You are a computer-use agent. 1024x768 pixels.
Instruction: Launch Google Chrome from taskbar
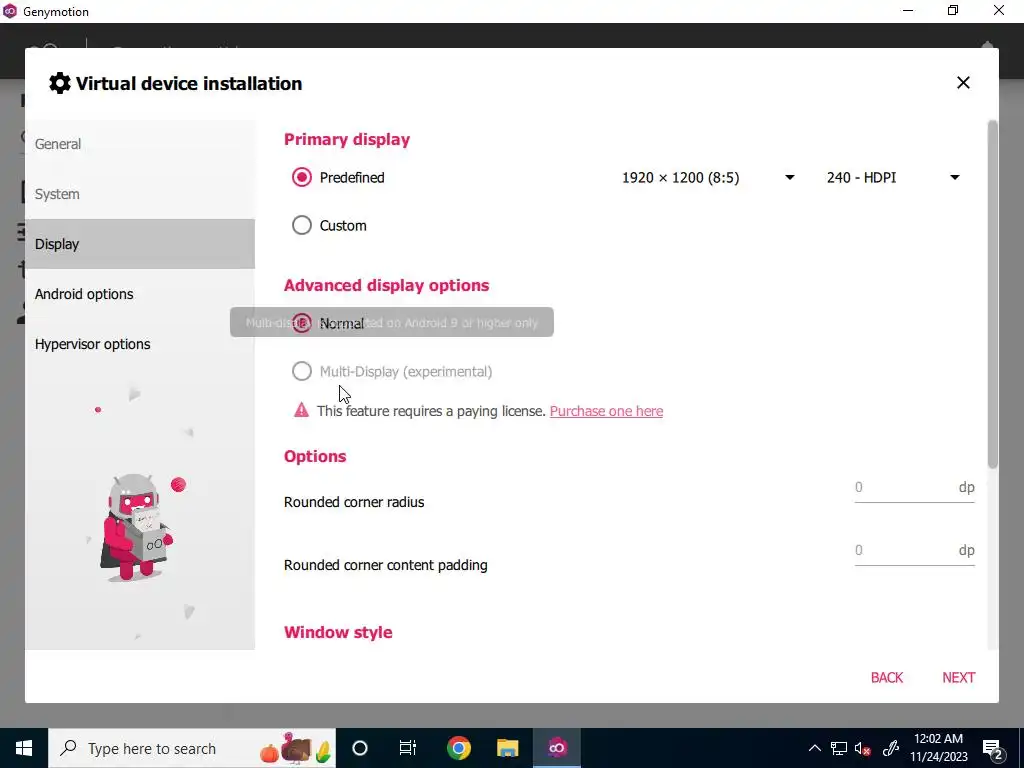pyautogui.click(x=458, y=748)
